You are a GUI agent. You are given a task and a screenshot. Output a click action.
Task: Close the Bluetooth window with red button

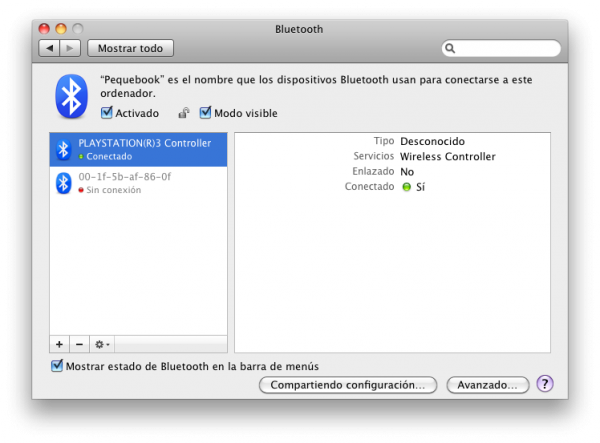44,29
